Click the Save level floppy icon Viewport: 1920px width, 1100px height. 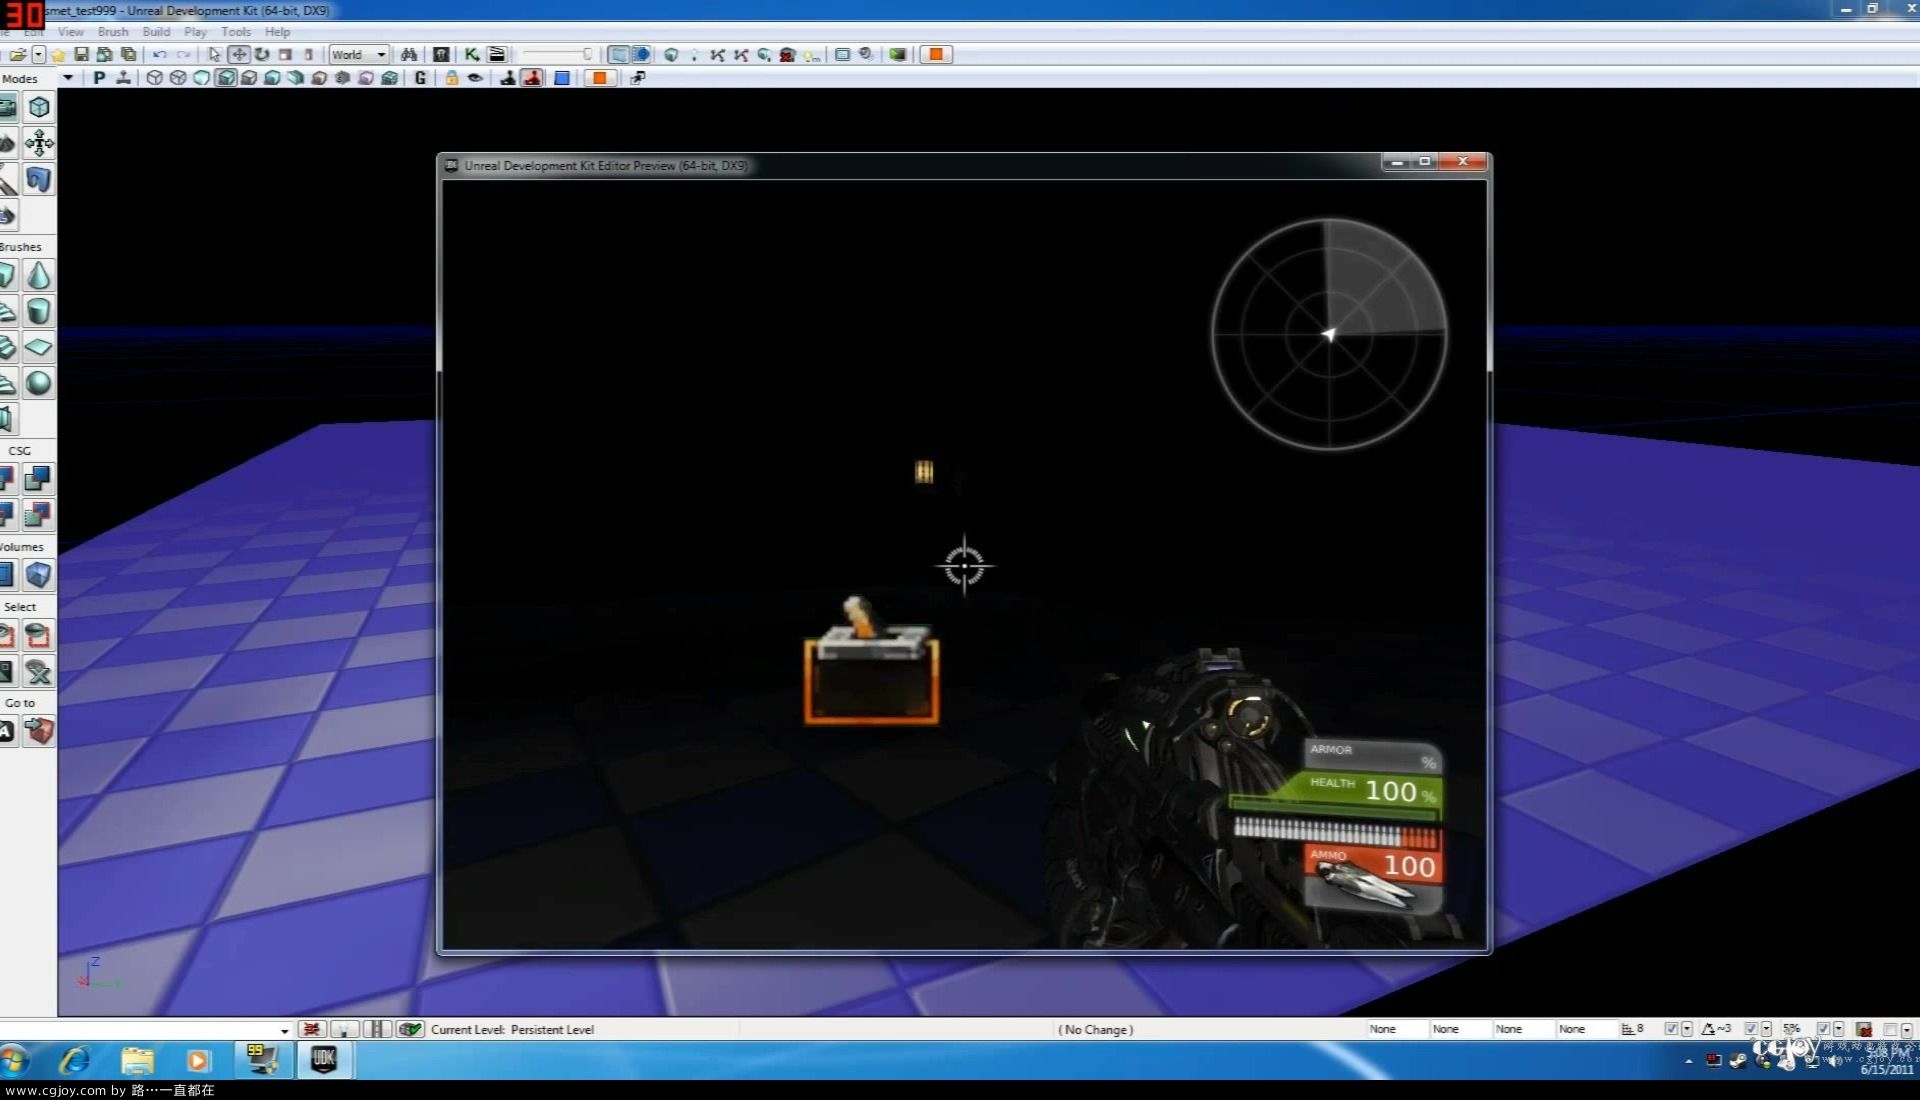[x=82, y=55]
